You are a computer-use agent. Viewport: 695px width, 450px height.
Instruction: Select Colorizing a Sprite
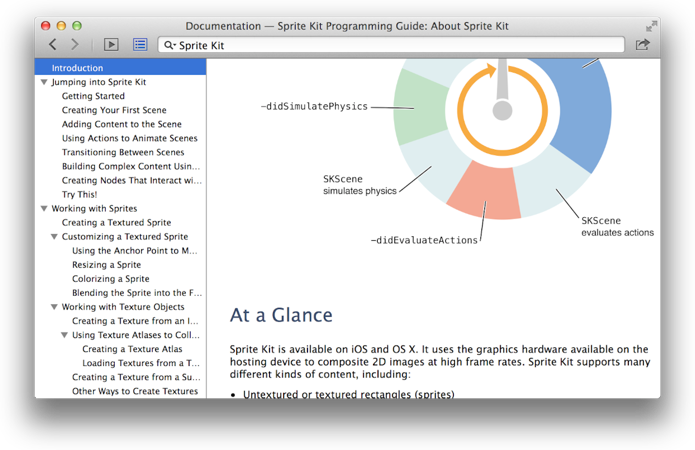(x=110, y=279)
